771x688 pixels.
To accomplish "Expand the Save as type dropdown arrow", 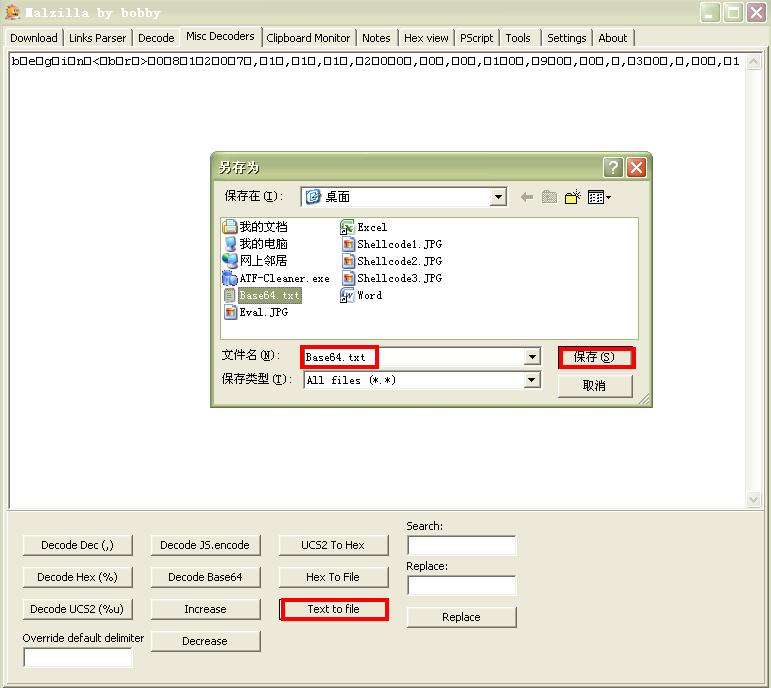I will pyautogui.click(x=532, y=380).
